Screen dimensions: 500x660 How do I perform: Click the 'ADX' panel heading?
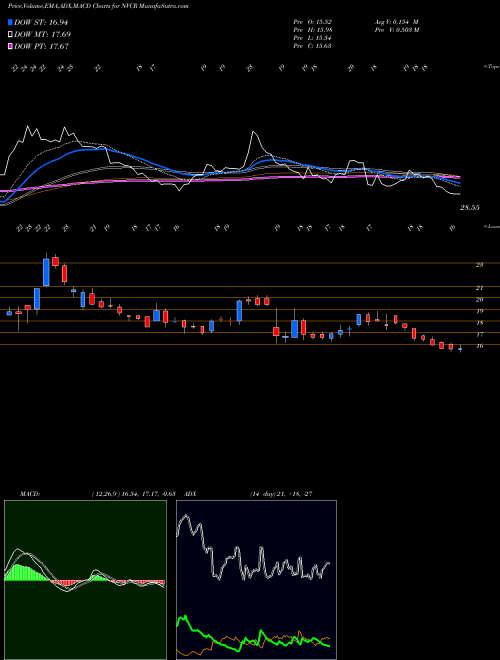pyautogui.click(x=191, y=494)
